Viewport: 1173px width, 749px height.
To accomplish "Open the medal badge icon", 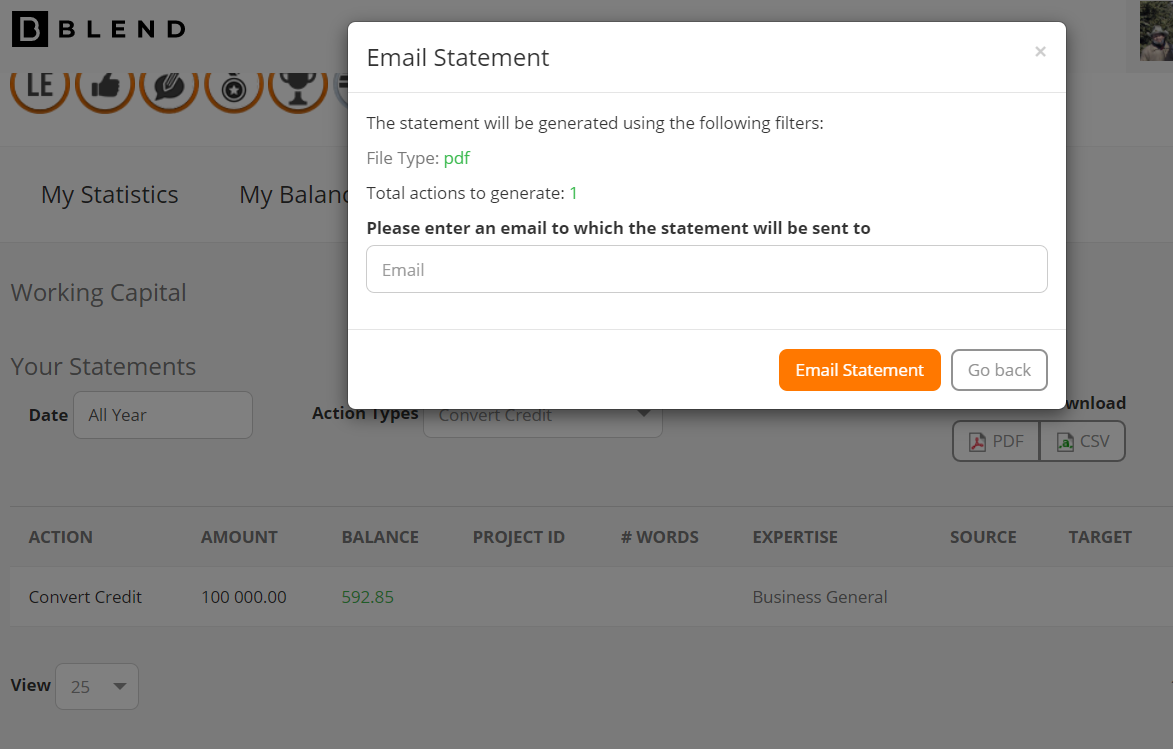I will pyautogui.click(x=233, y=88).
